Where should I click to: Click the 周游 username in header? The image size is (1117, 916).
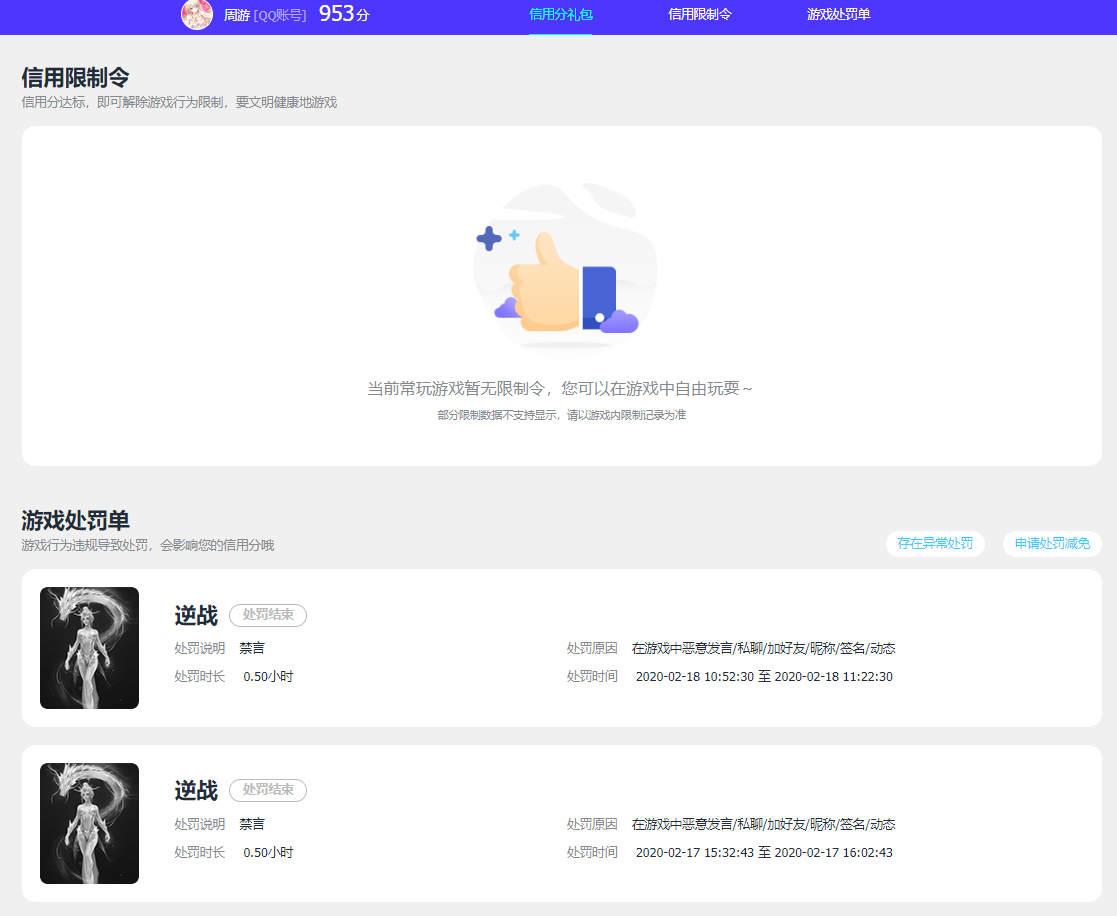point(237,15)
